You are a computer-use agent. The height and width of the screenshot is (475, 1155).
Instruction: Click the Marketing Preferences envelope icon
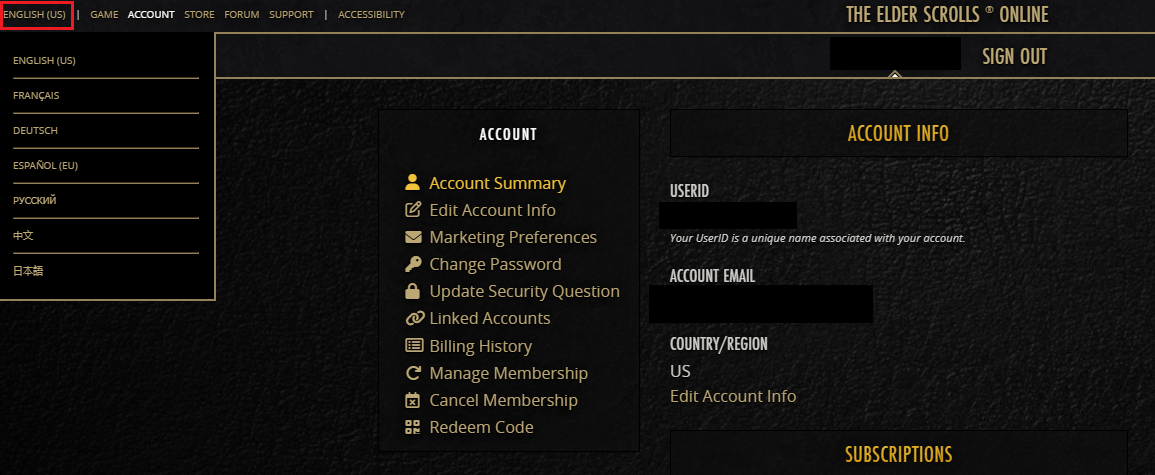(412, 237)
